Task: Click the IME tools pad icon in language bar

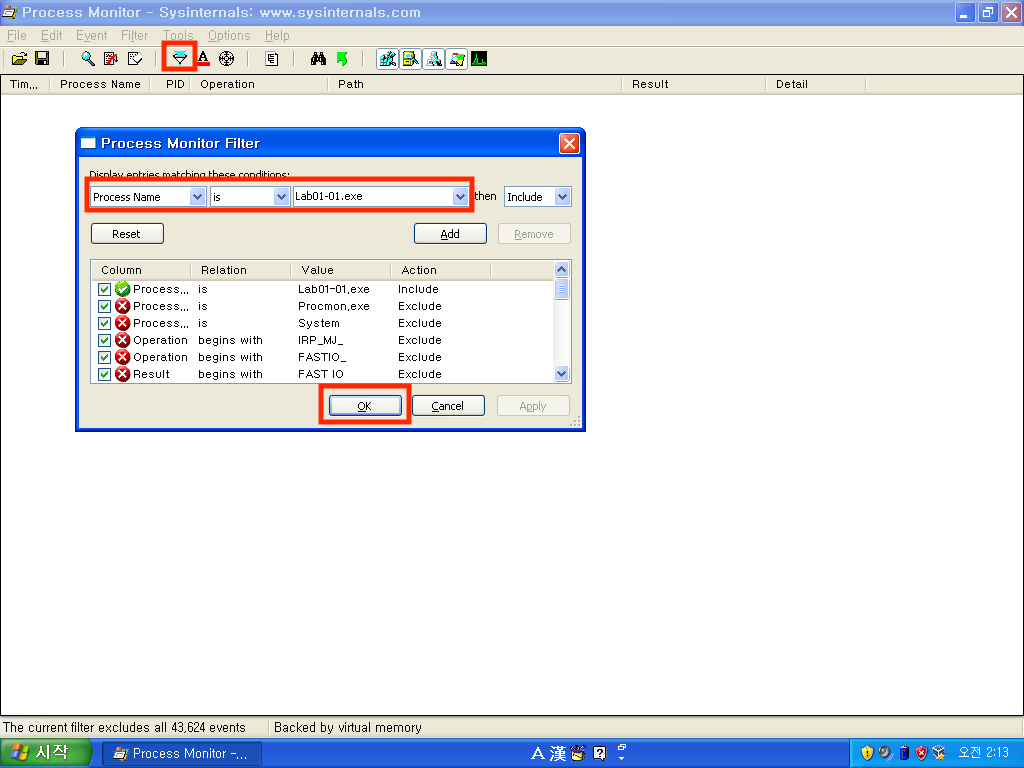Action: [x=578, y=753]
